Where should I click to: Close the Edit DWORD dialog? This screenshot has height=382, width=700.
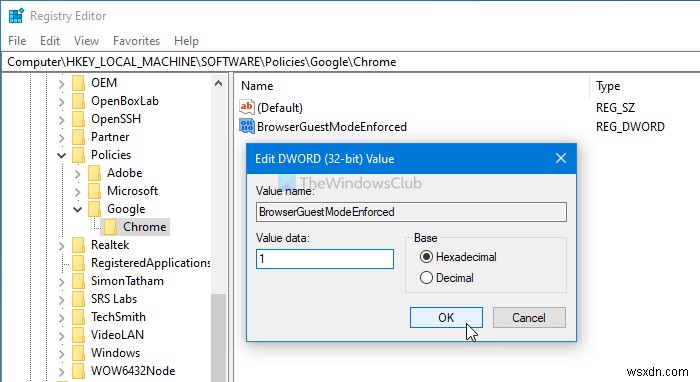561,158
